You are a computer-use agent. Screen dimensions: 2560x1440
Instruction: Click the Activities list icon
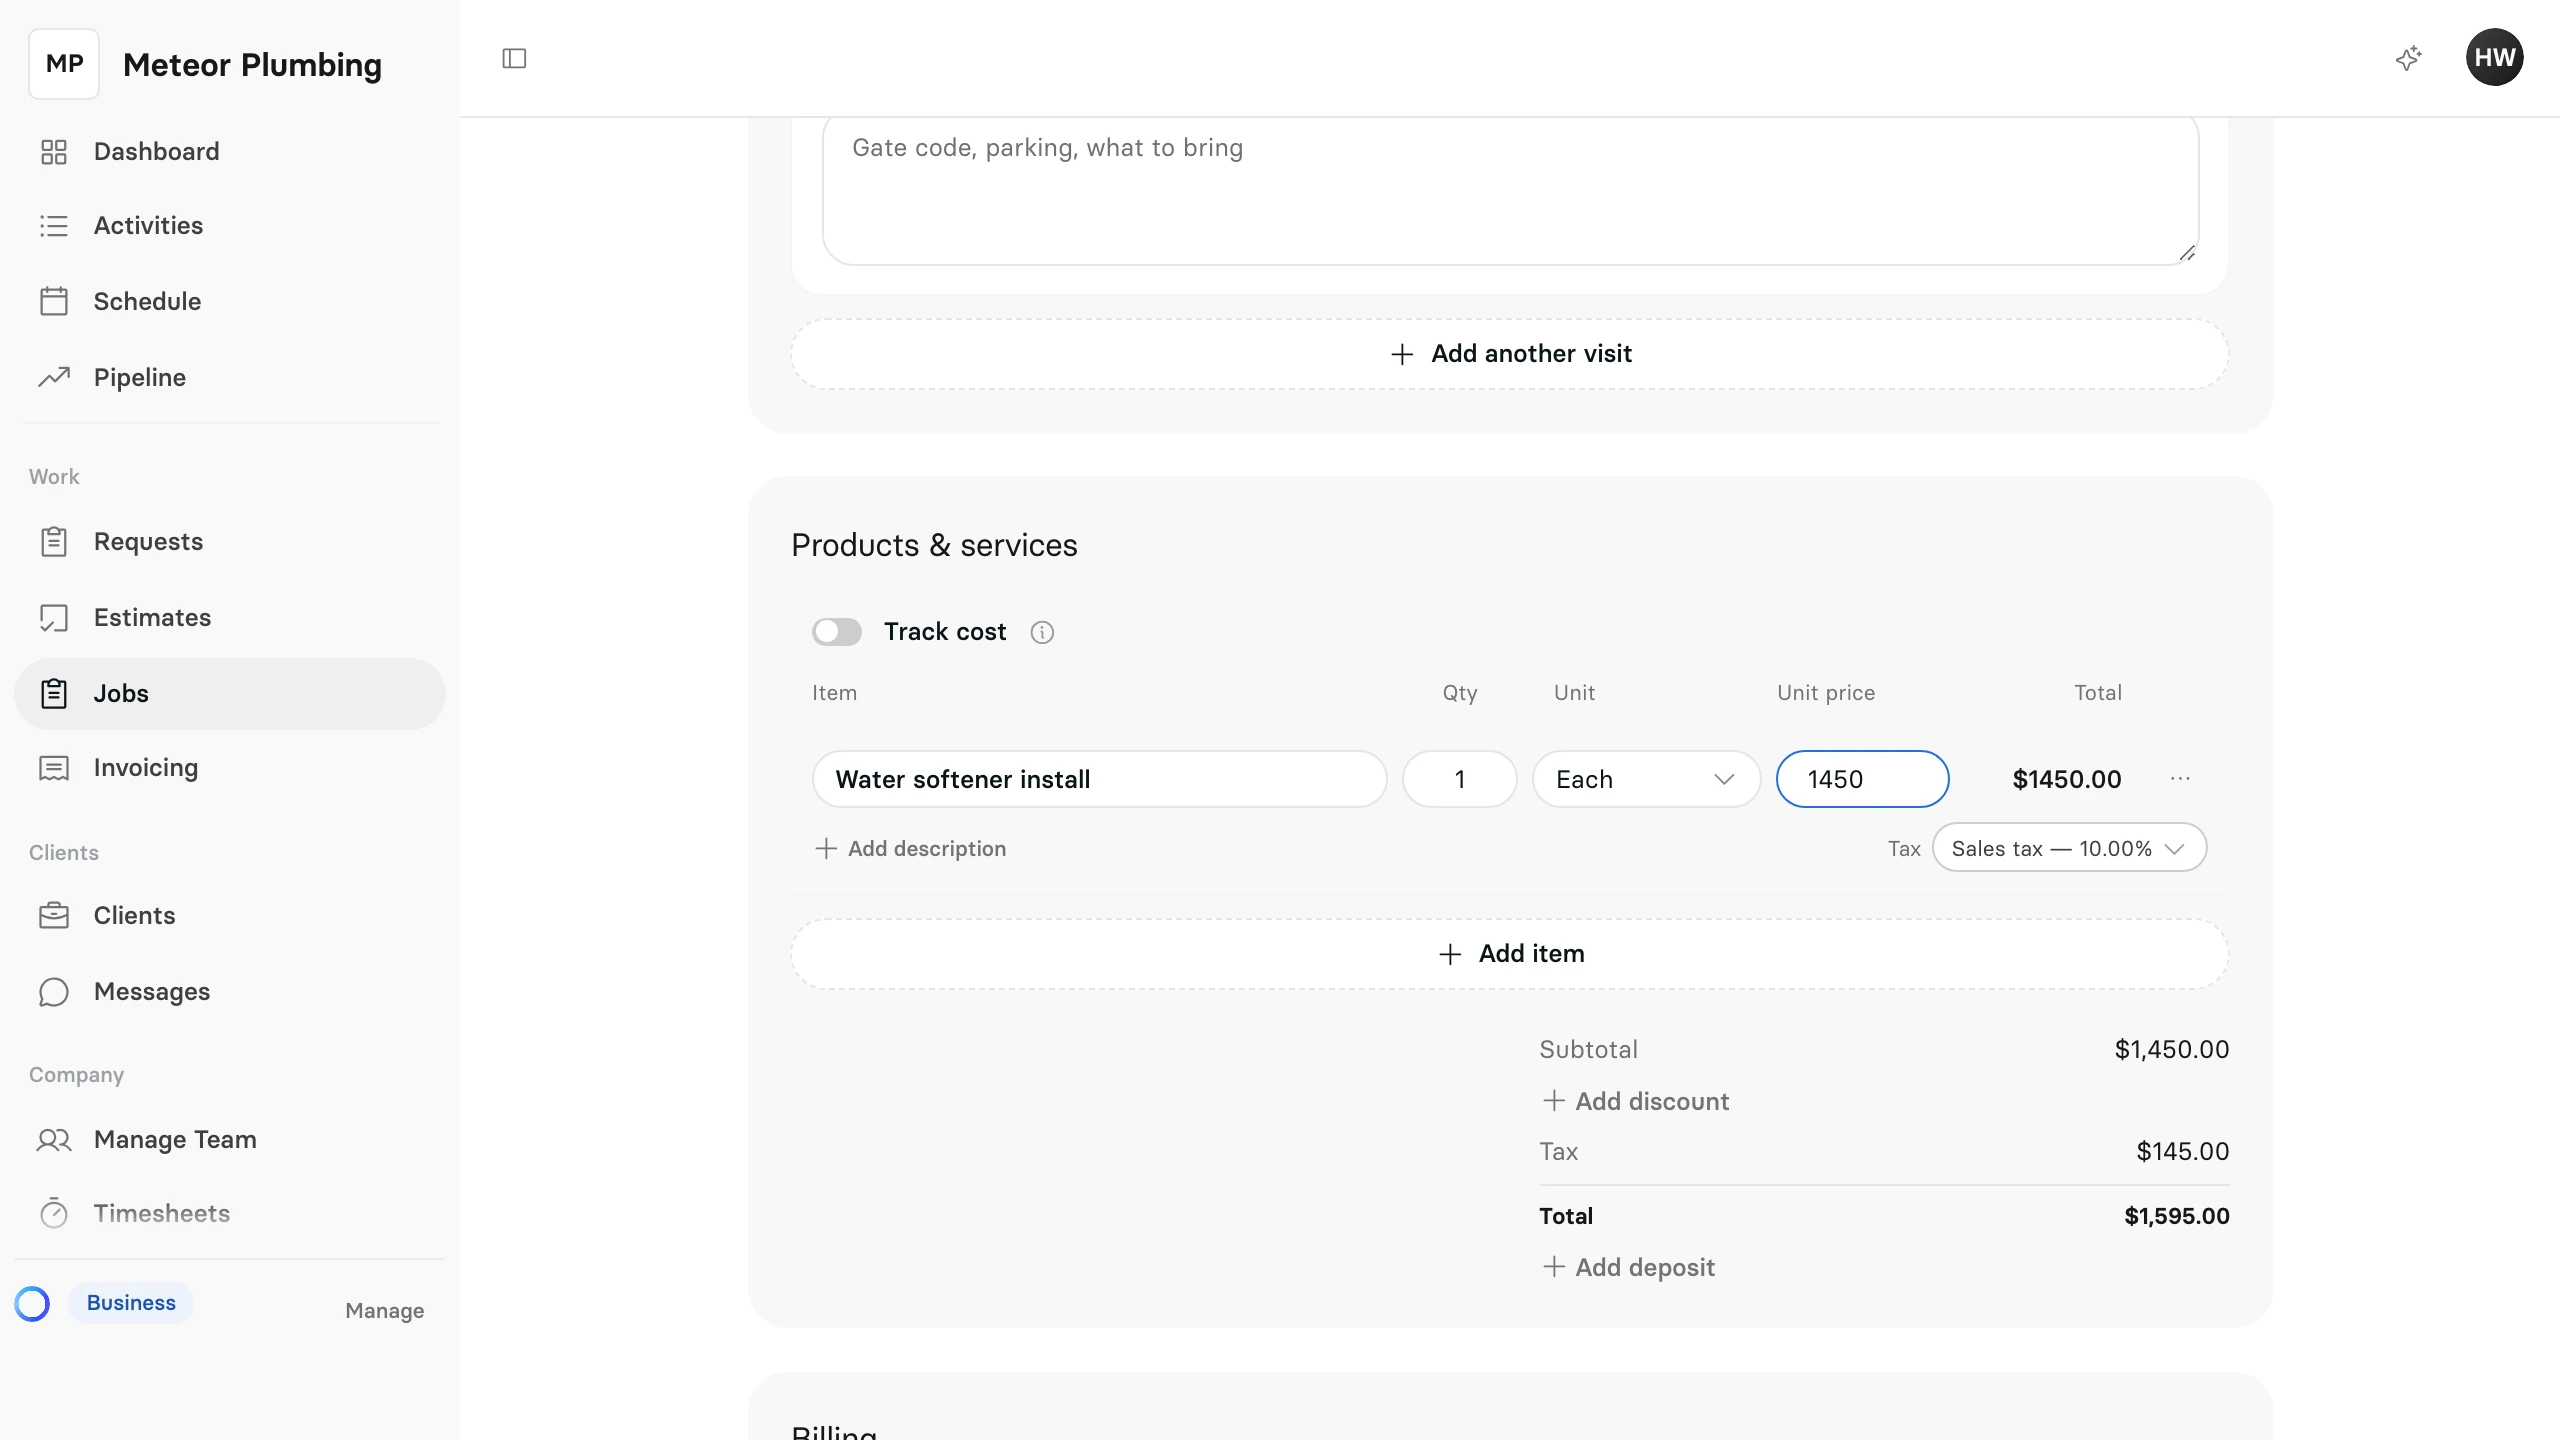click(x=54, y=226)
